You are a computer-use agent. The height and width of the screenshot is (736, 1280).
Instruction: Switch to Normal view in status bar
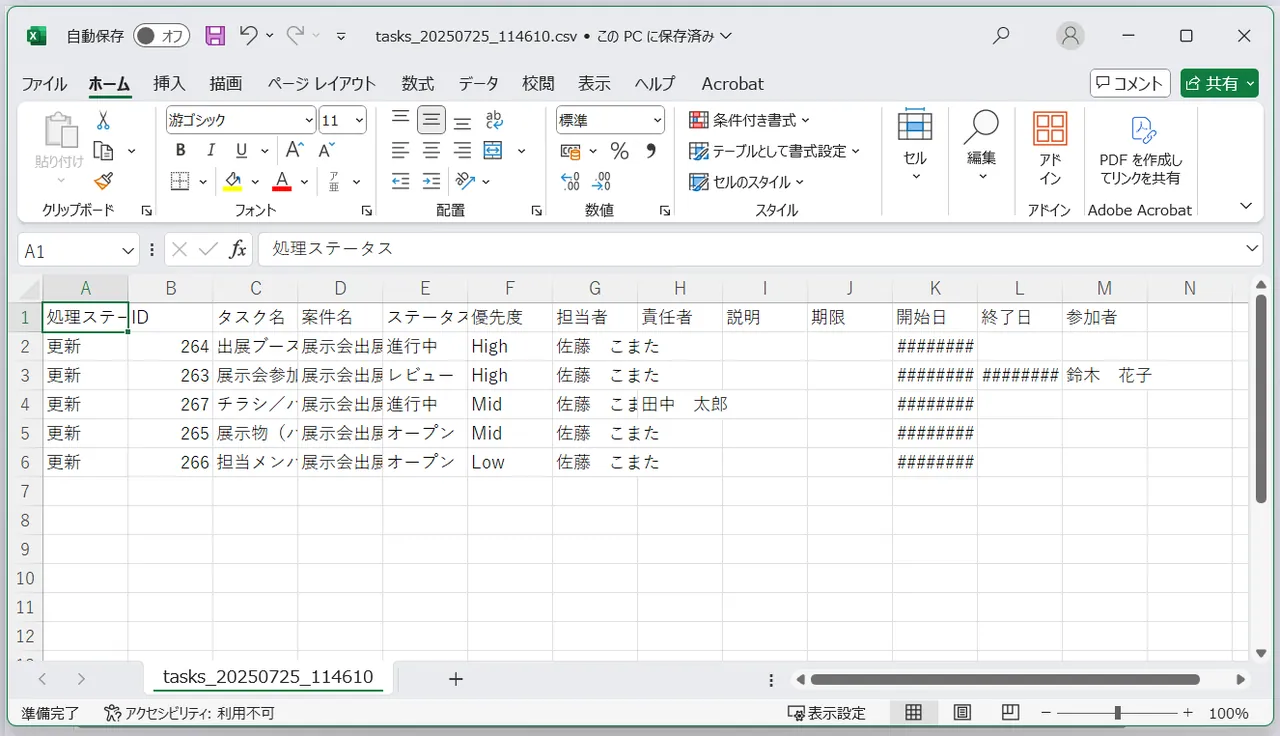tap(913, 713)
